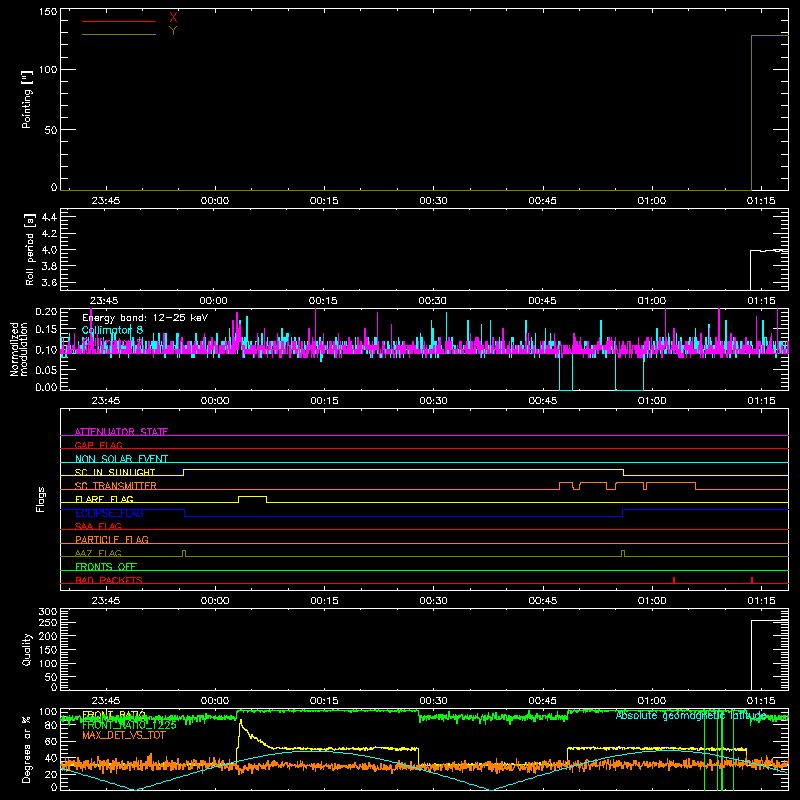Click the GAP_FLAG label
This screenshot has height=800, width=800.
[x=98, y=445]
